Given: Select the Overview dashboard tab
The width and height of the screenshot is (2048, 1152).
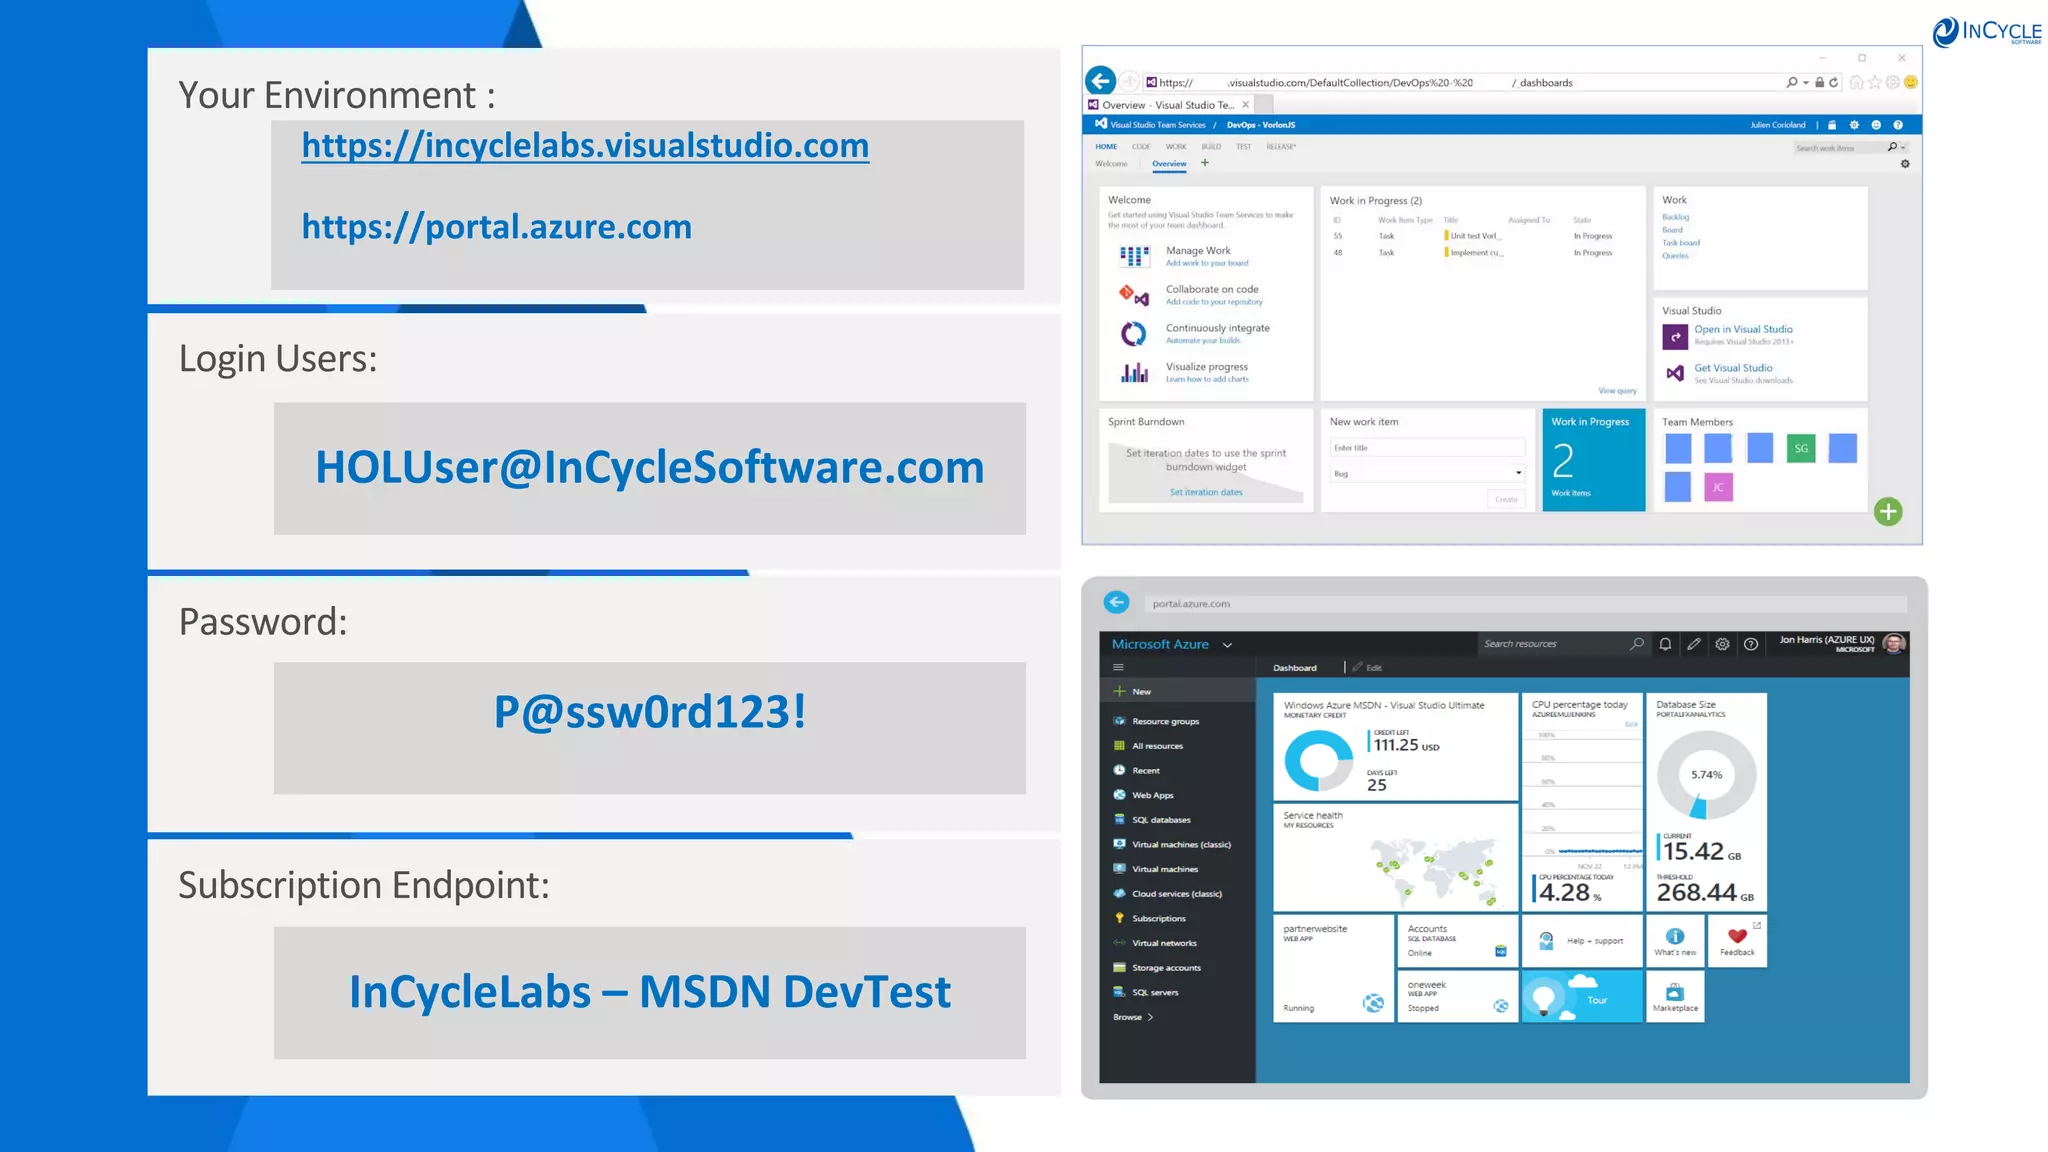Looking at the screenshot, I should coord(1169,164).
